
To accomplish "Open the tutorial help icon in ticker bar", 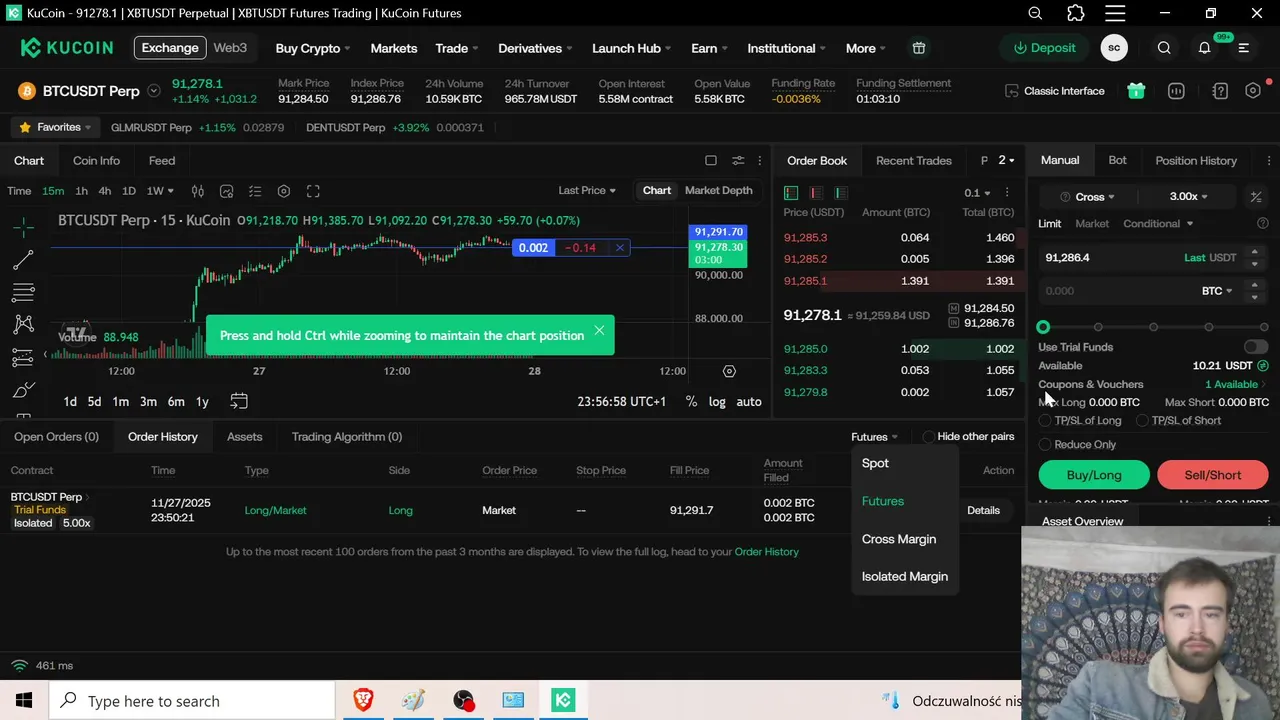I will [1220, 91].
